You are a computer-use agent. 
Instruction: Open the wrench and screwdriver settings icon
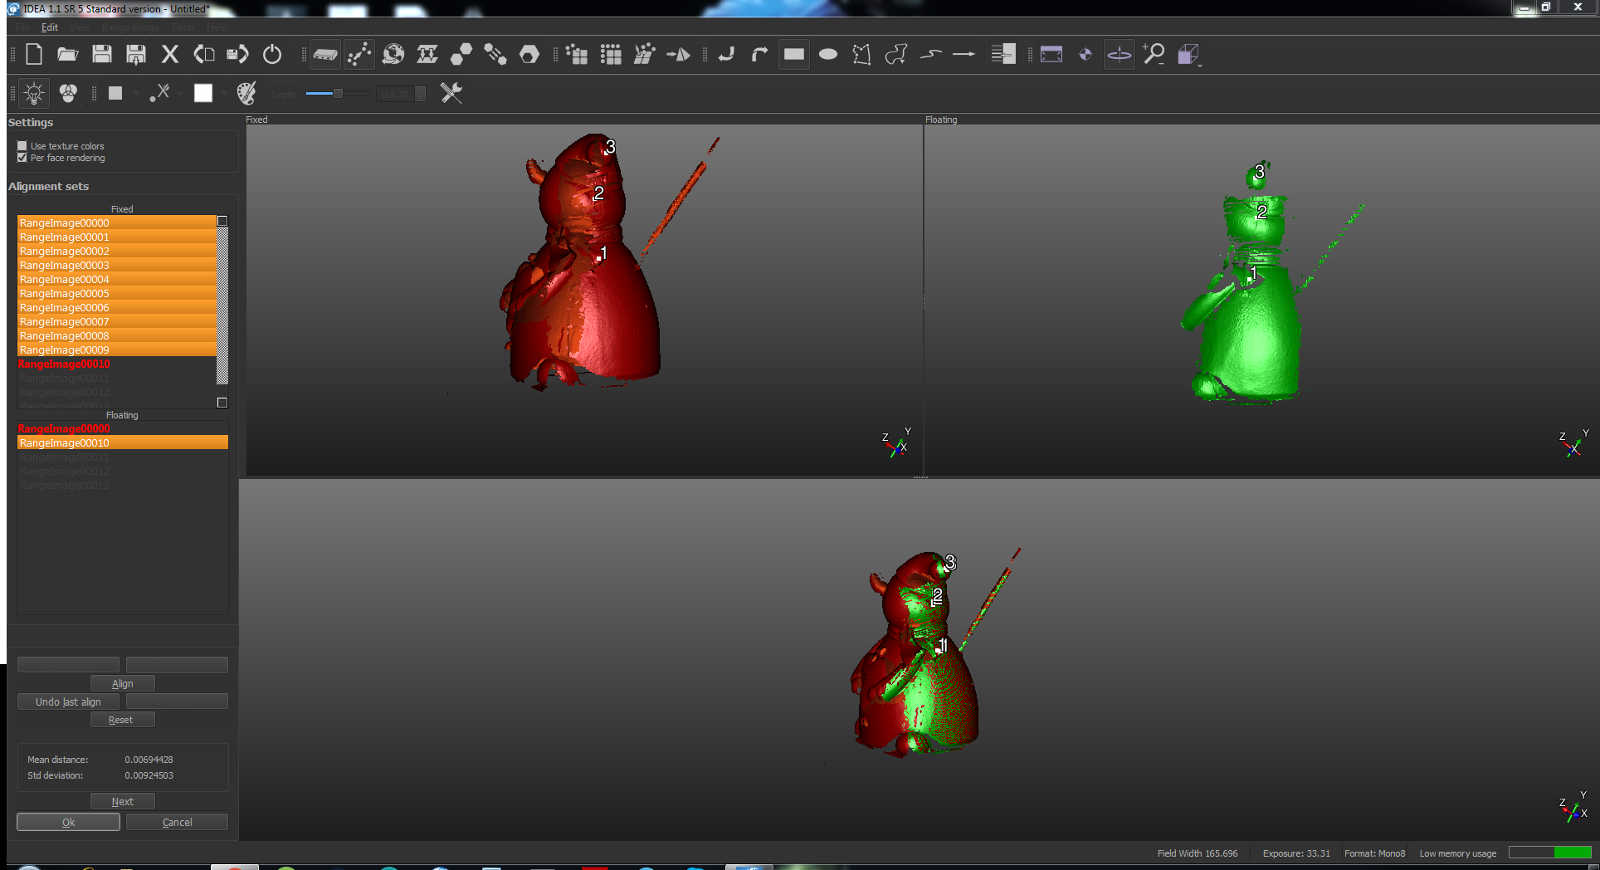point(451,93)
